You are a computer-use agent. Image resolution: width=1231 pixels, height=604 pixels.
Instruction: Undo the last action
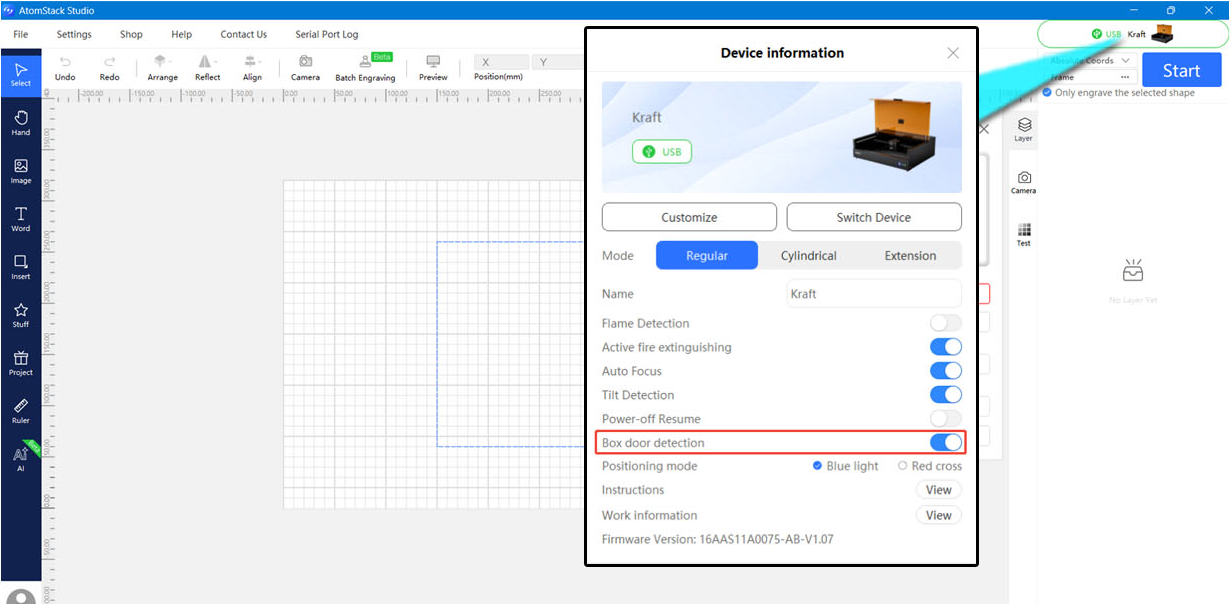point(65,68)
